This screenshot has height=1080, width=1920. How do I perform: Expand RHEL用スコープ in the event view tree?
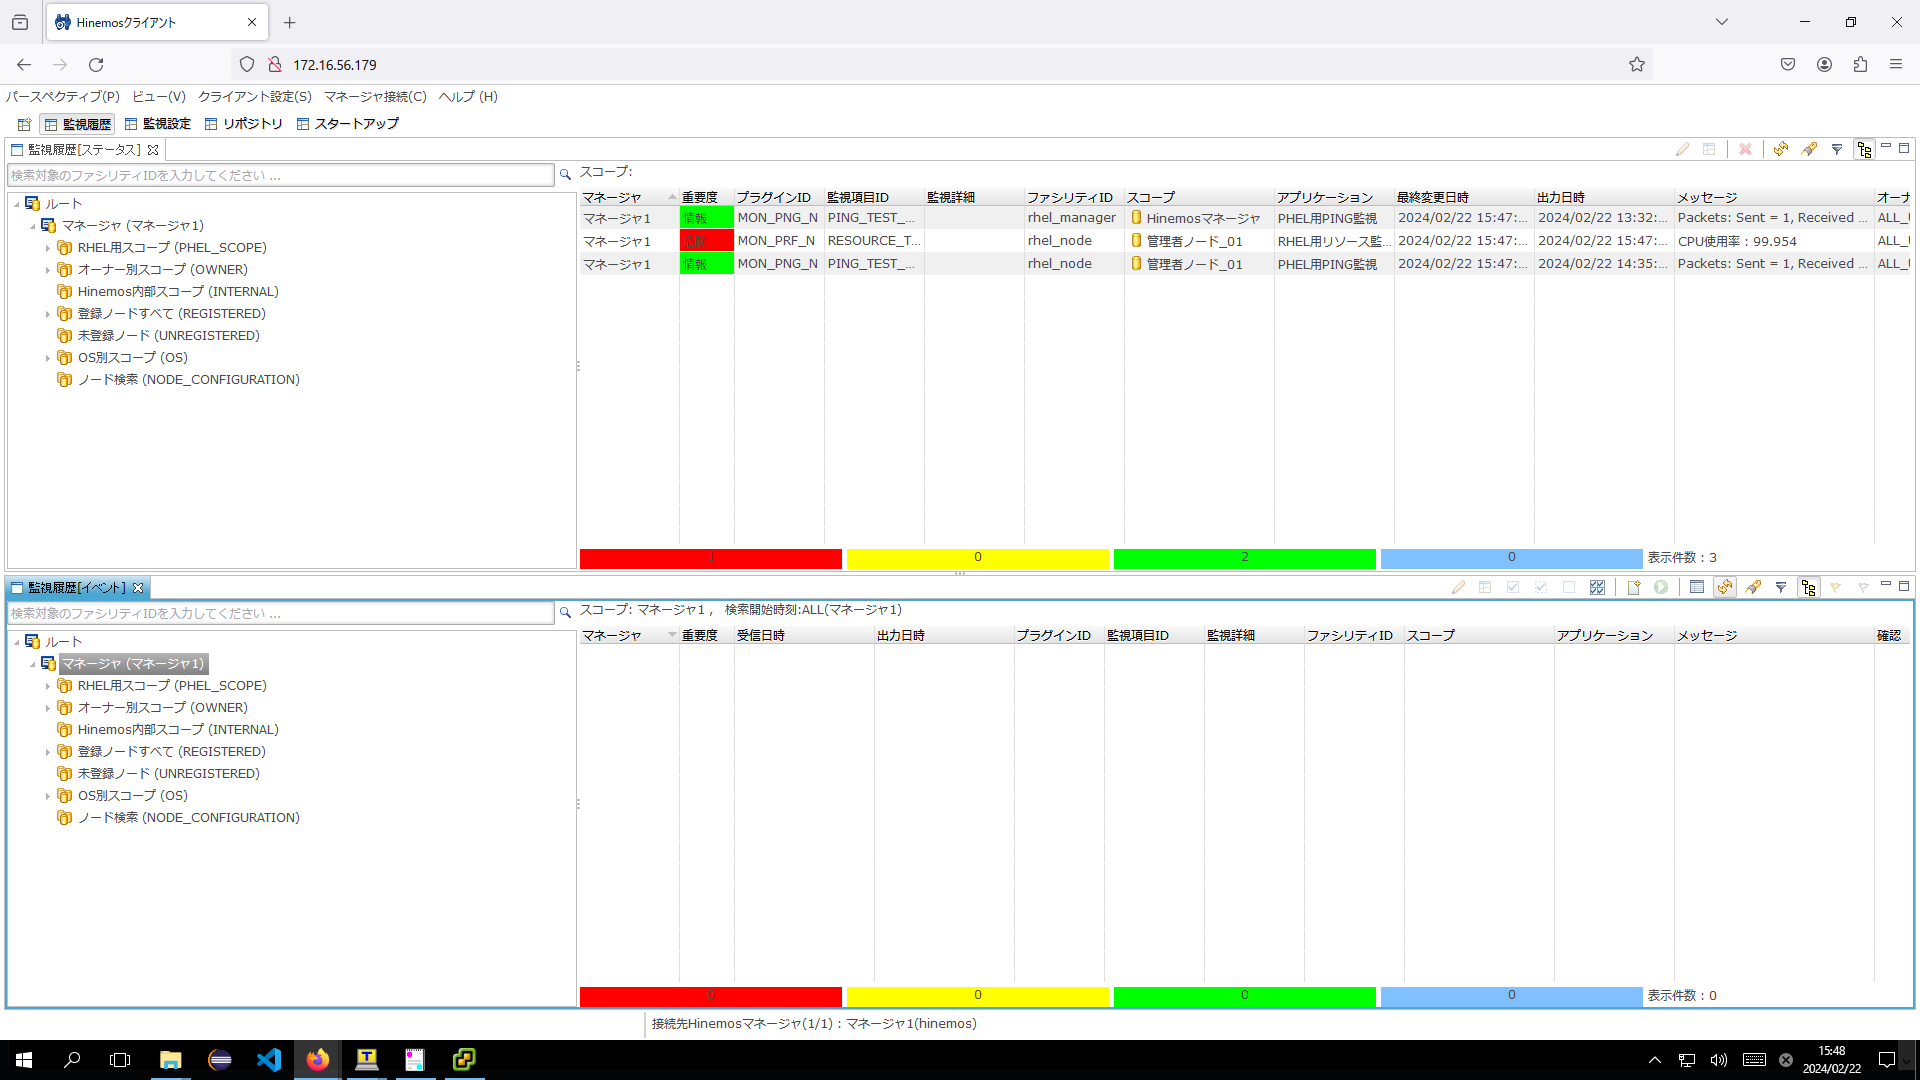click(x=47, y=686)
